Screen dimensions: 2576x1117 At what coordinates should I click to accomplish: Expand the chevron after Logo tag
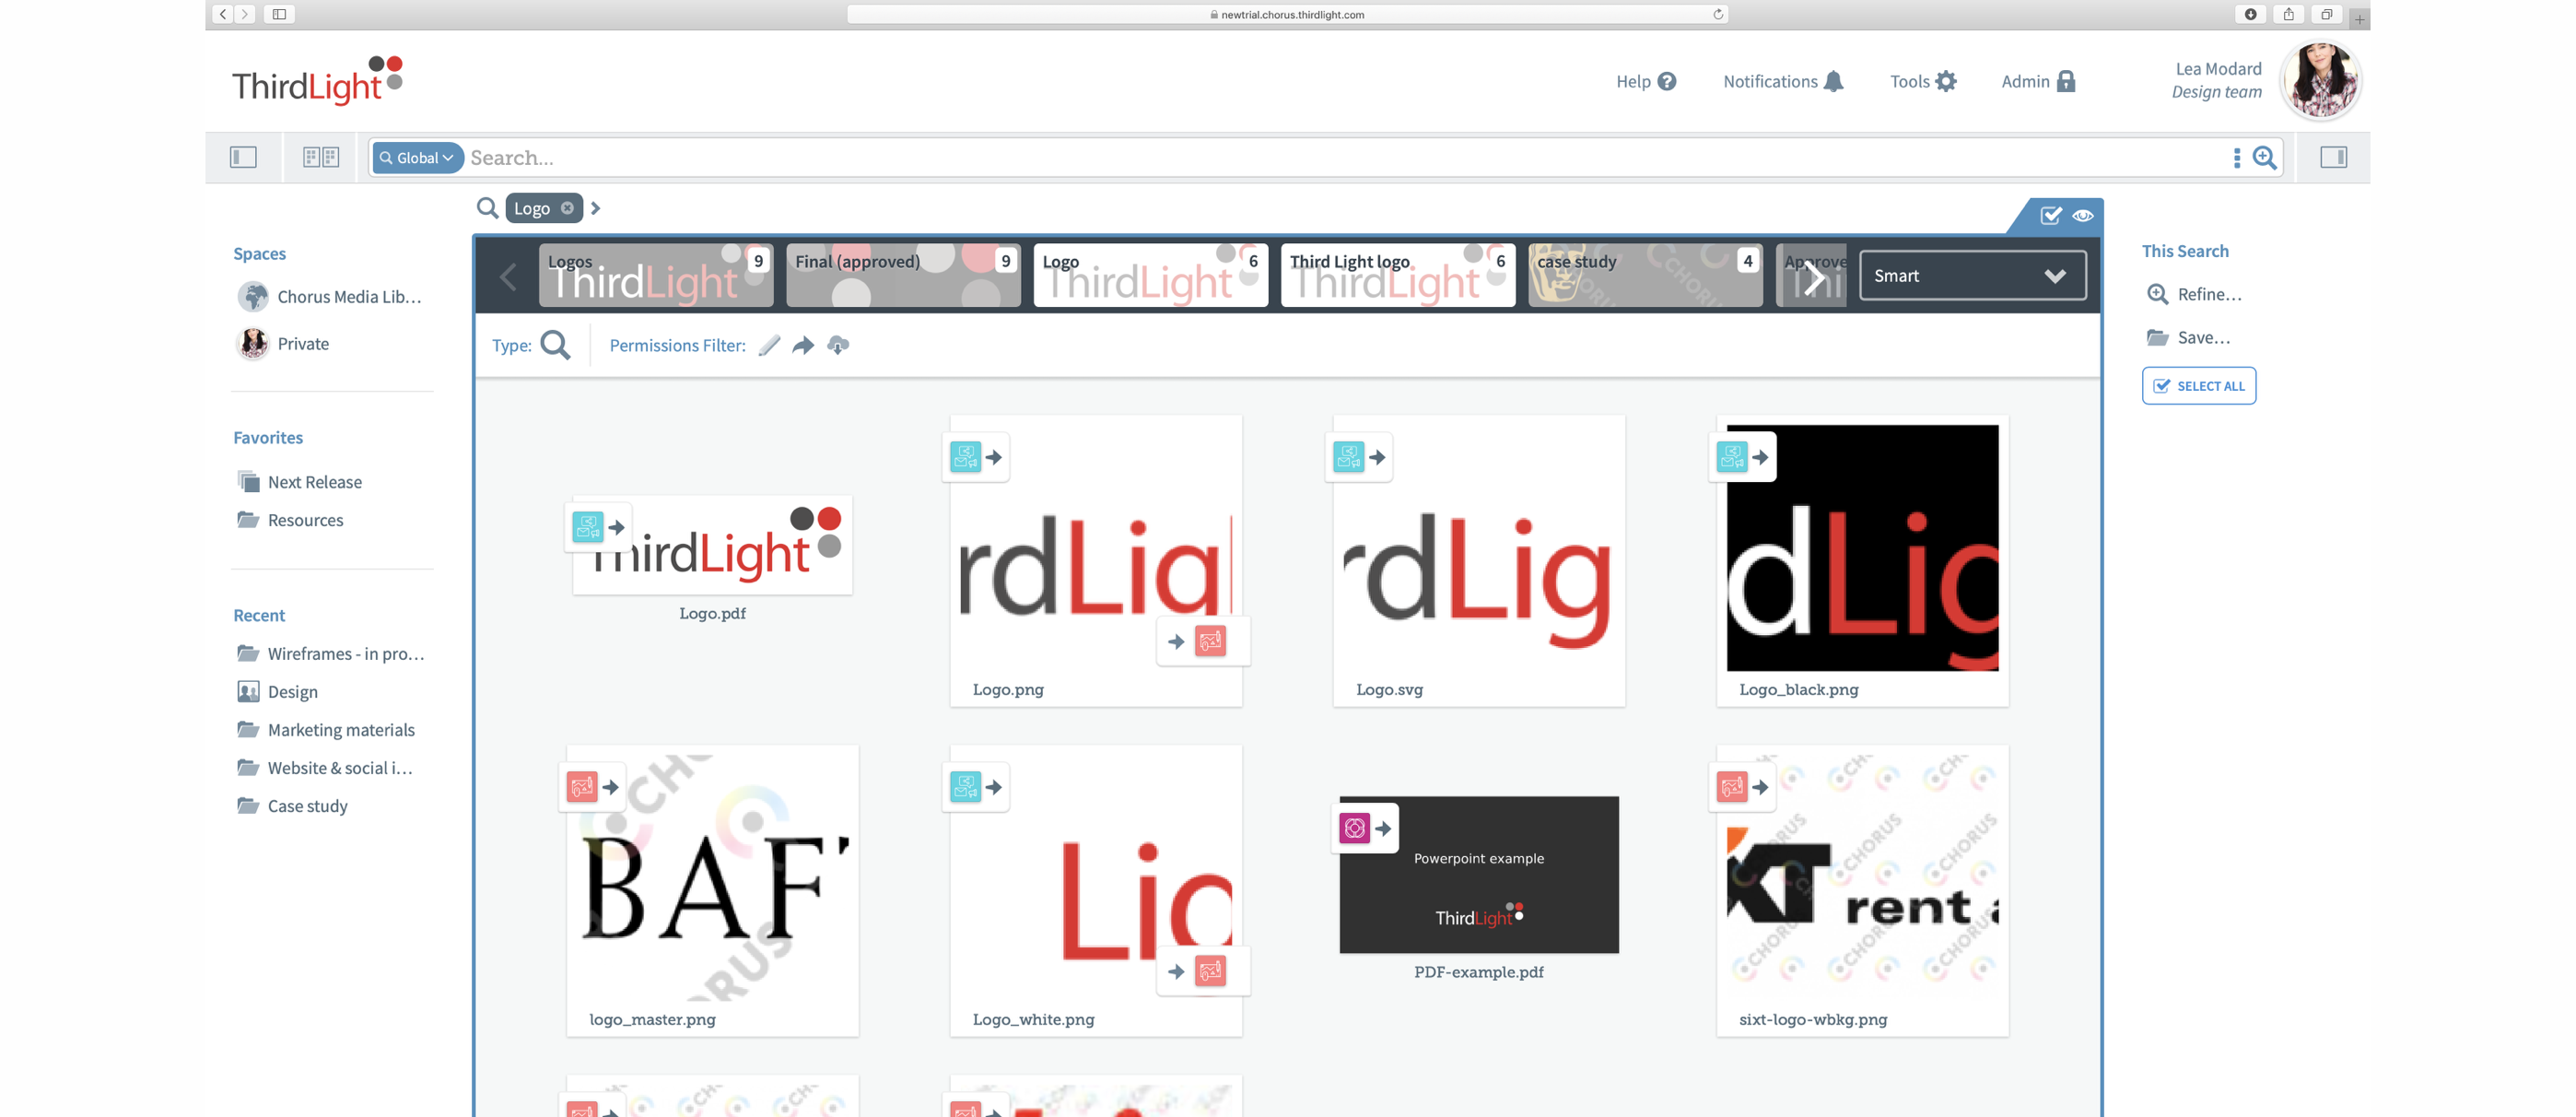pyautogui.click(x=596, y=208)
